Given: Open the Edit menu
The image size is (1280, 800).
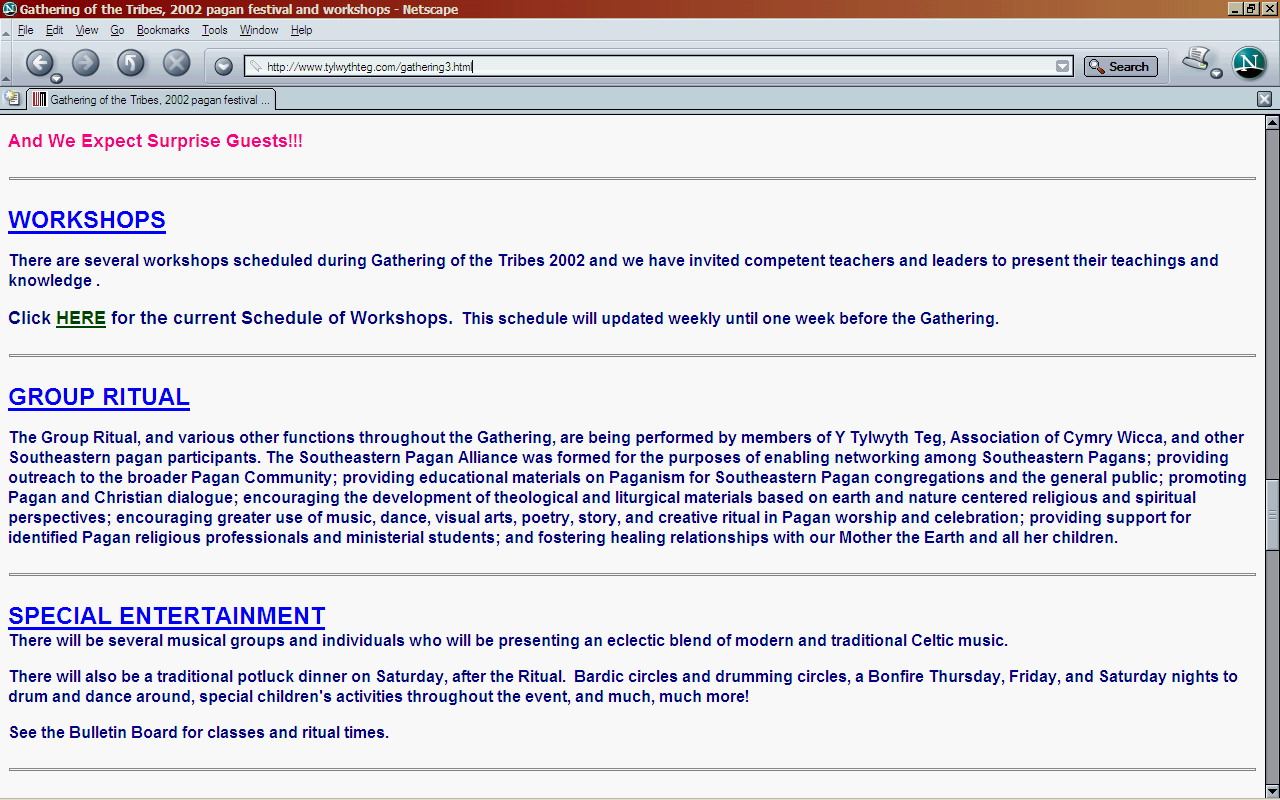Looking at the screenshot, I should coord(54,31).
